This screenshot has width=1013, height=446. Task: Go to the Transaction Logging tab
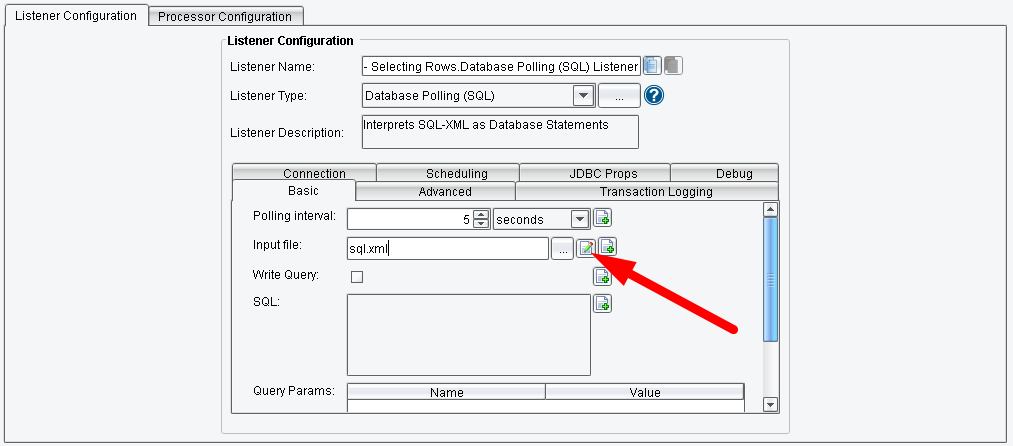655,192
